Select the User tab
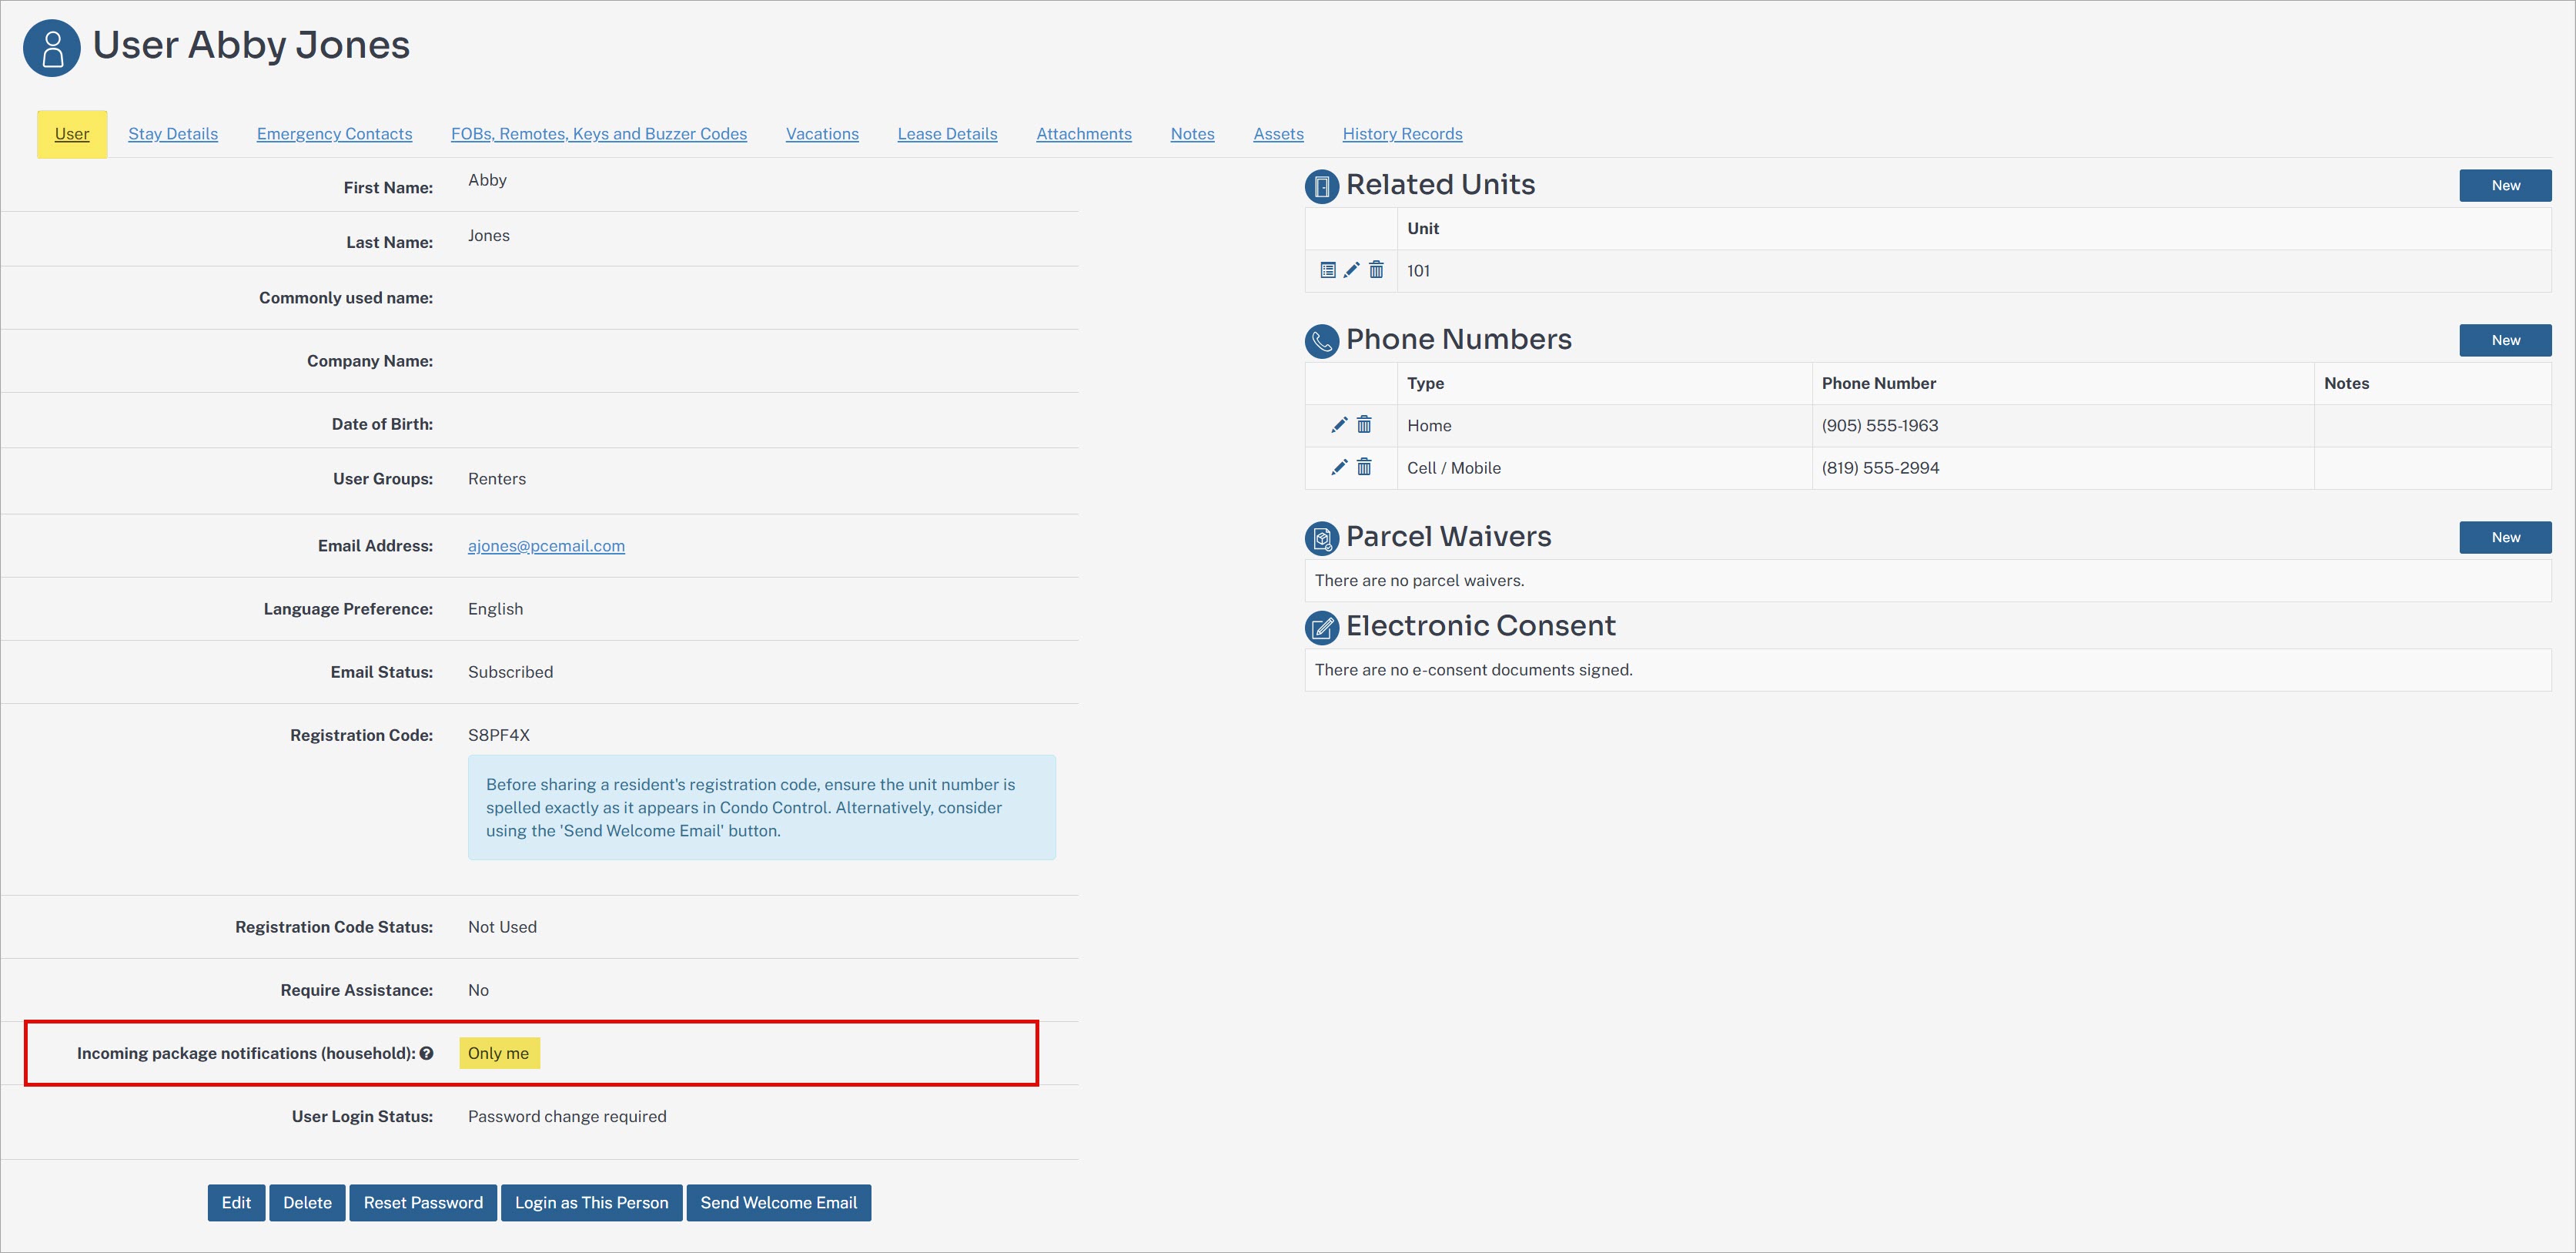2576x1253 pixels. tap(72, 134)
